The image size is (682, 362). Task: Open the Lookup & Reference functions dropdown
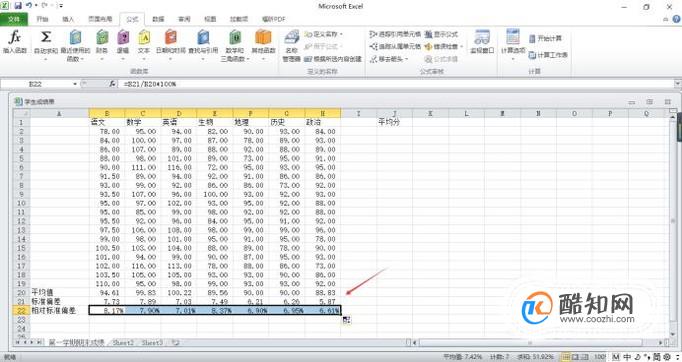[203, 45]
